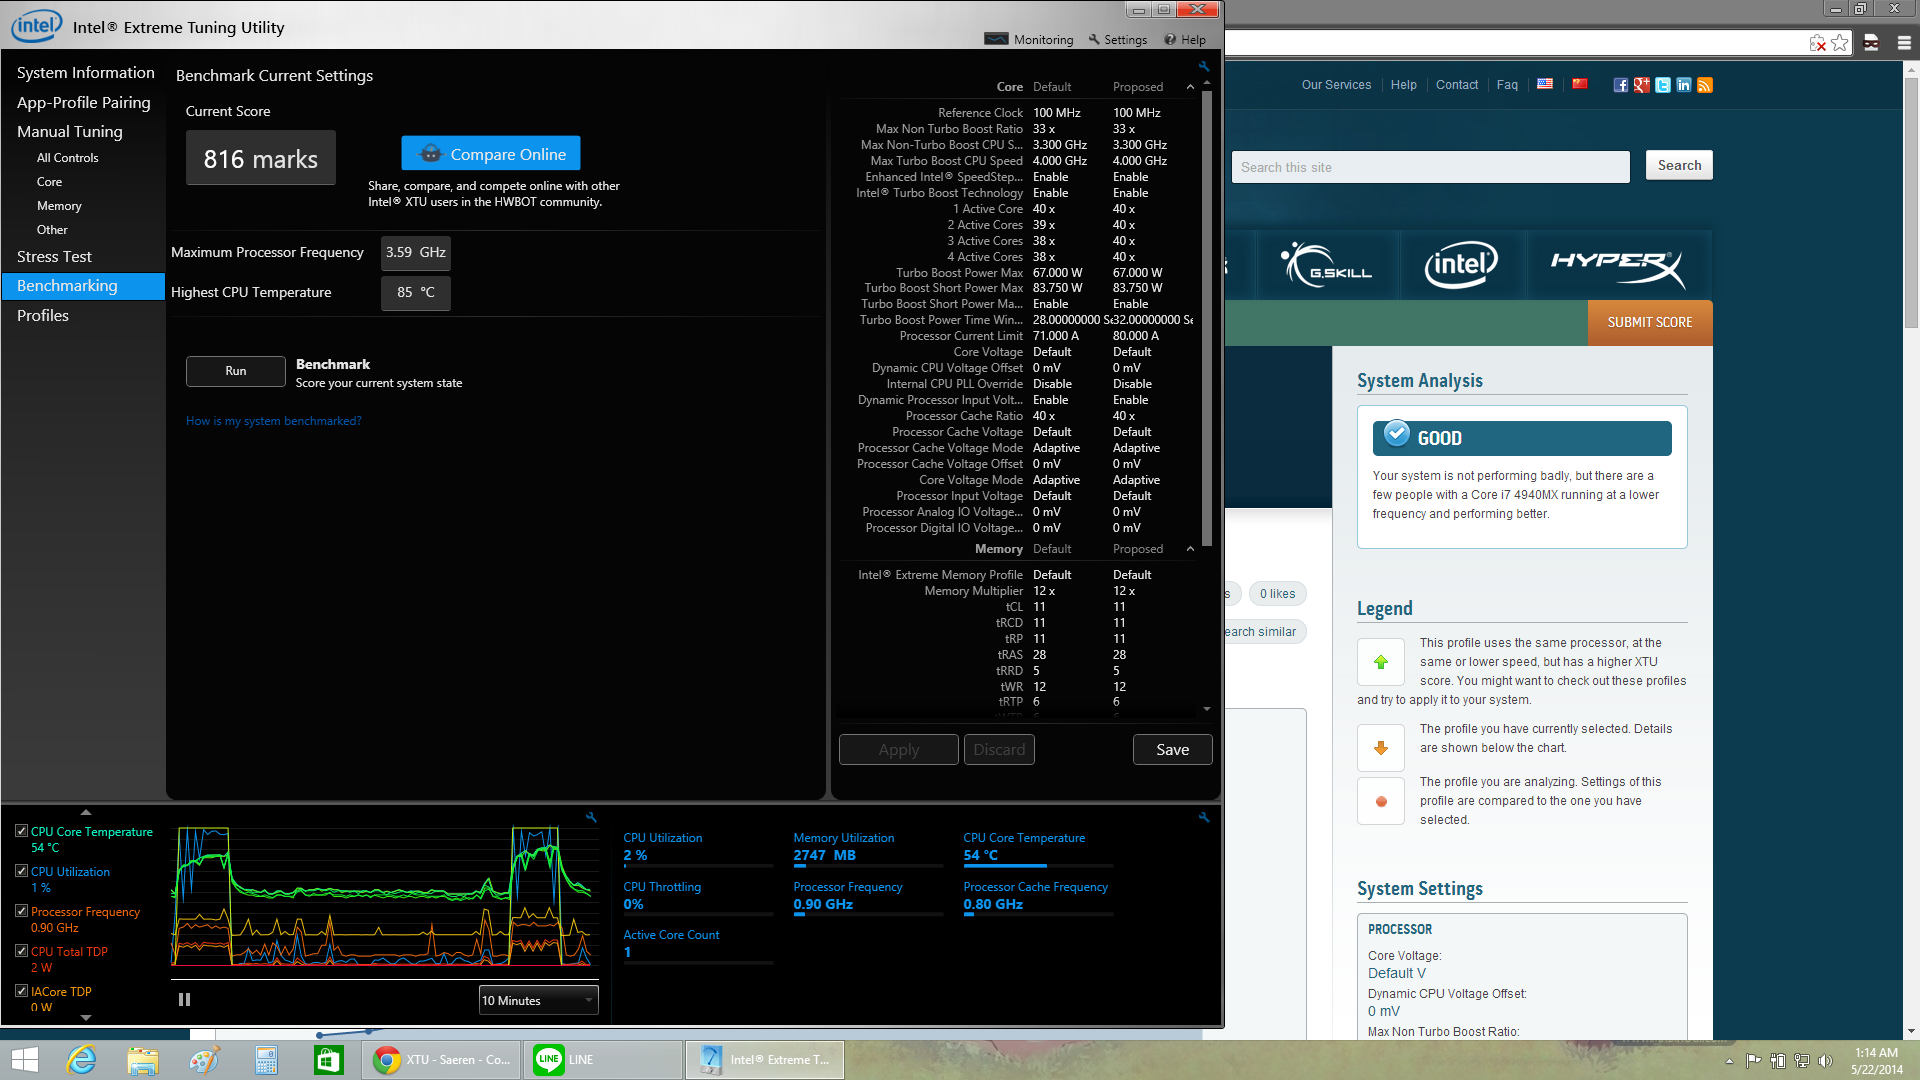Click the Intel sponsor logo on the website

[1461, 265]
